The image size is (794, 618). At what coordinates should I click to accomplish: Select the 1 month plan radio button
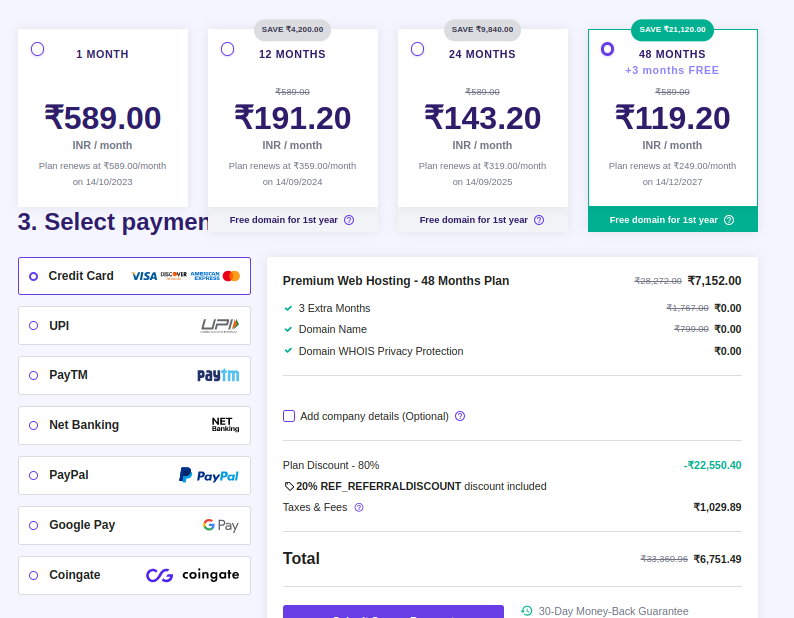37,49
